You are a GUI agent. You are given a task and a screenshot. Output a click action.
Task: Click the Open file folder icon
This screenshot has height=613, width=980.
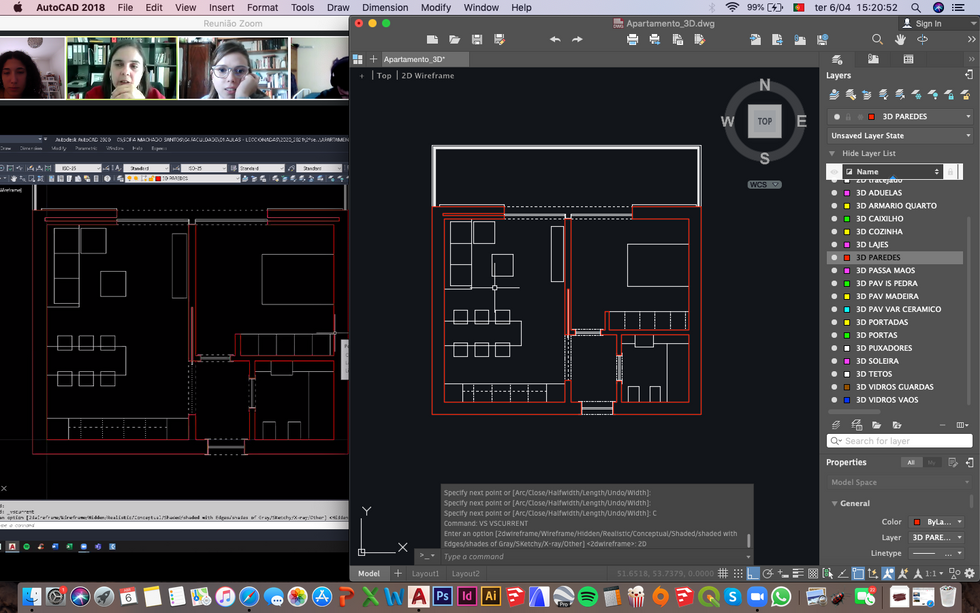click(454, 39)
